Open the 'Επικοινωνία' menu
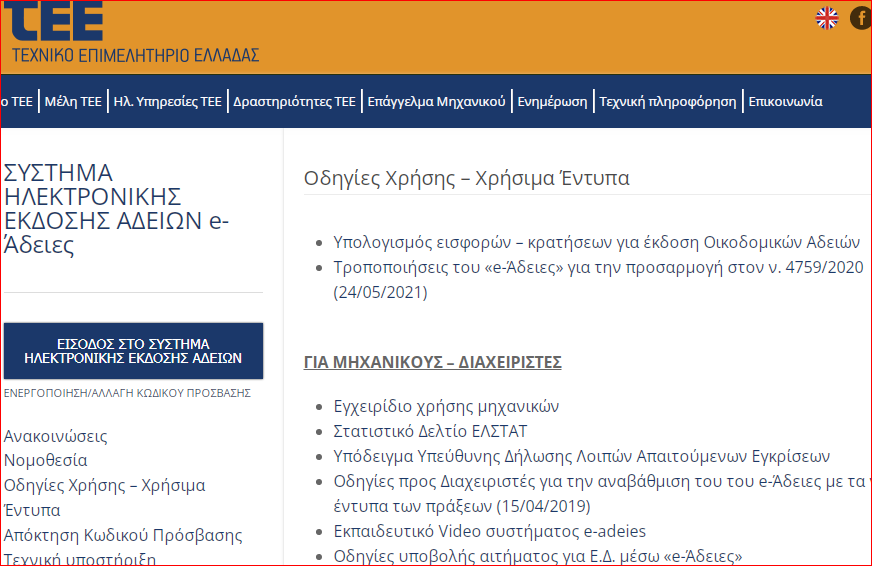The width and height of the screenshot is (872, 566). (x=785, y=102)
